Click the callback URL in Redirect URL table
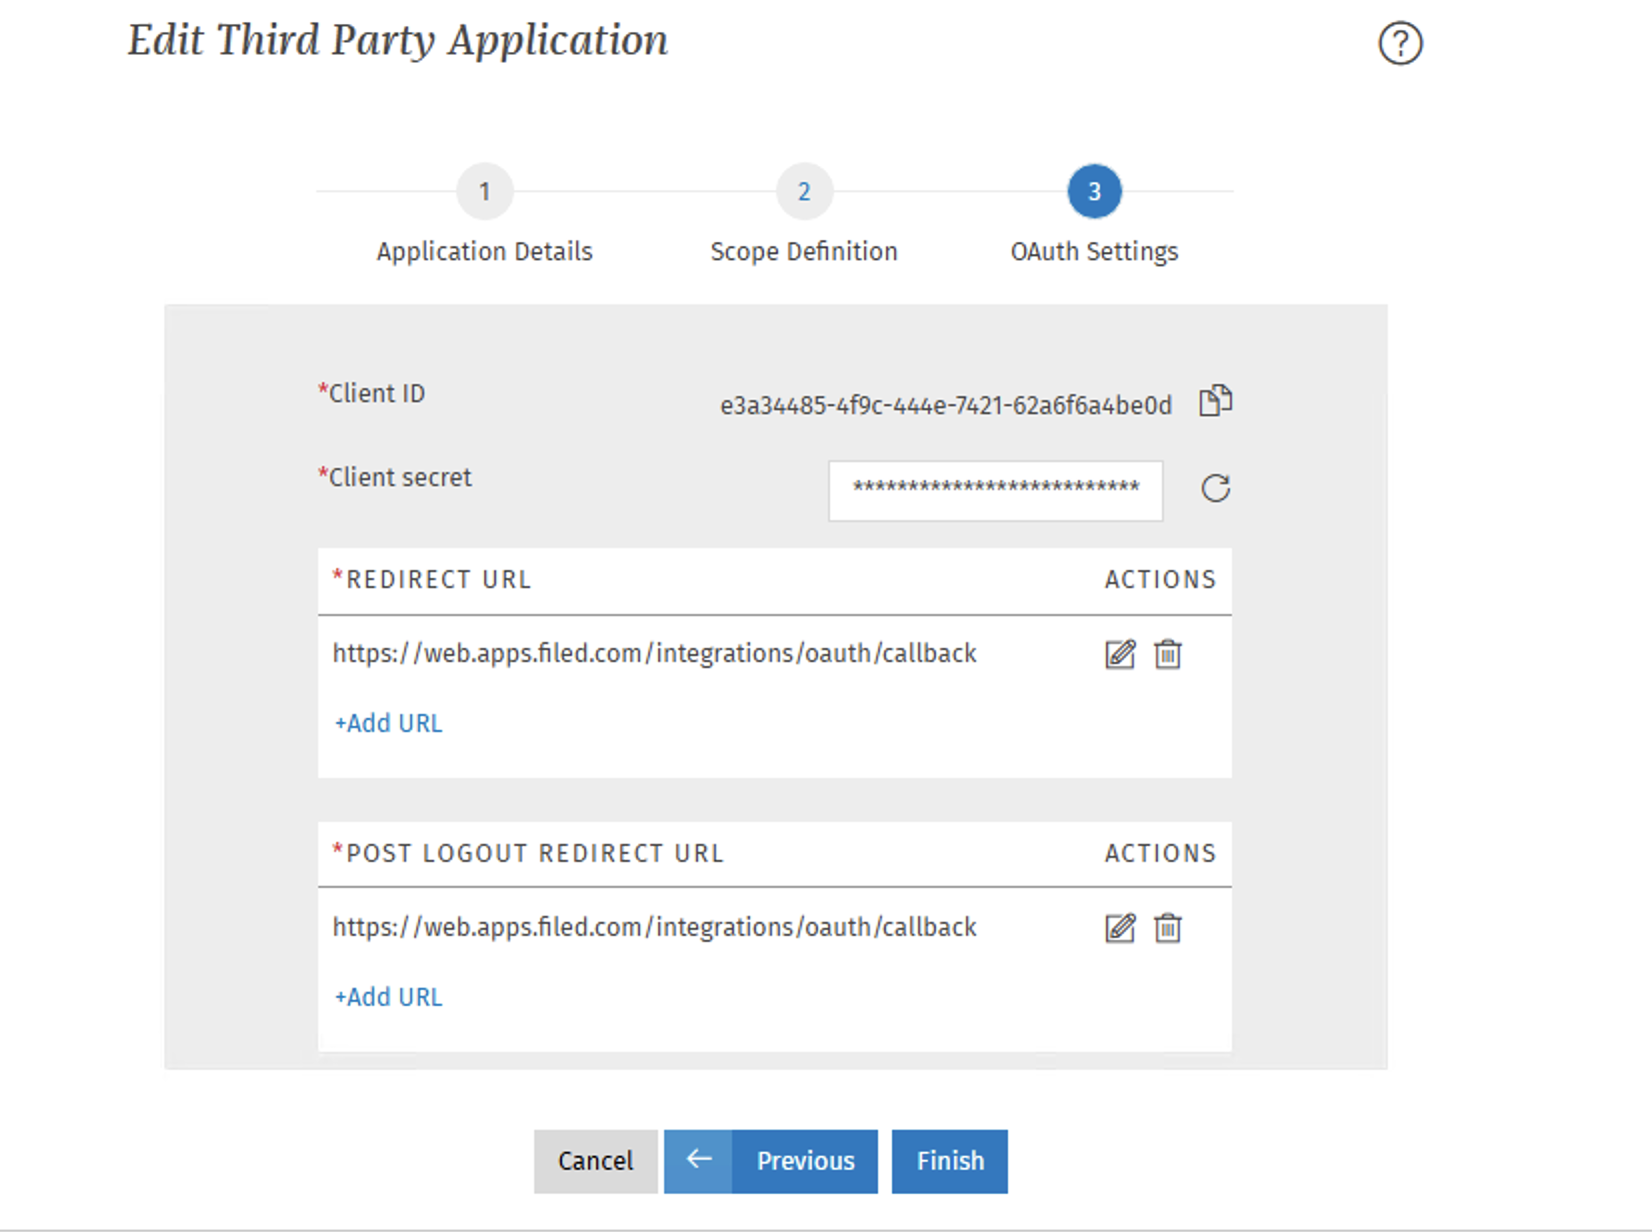The image size is (1652, 1232). 654,653
